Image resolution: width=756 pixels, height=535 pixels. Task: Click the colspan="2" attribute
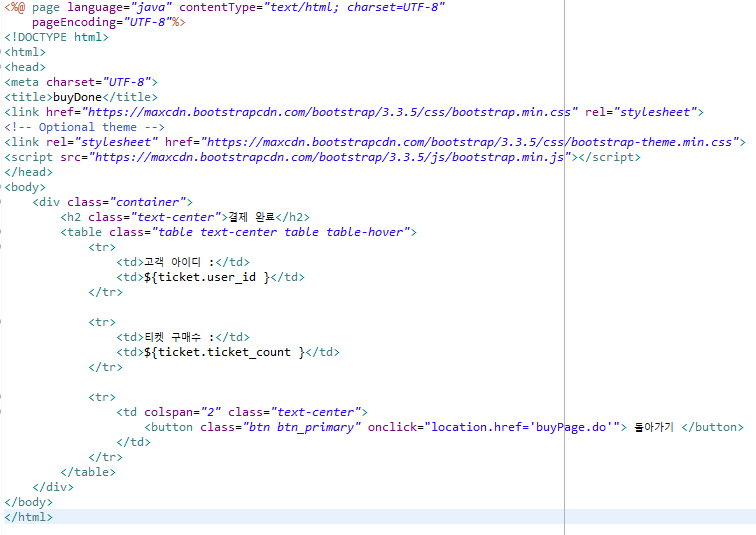pyautogui.click(x=182, y=412)
